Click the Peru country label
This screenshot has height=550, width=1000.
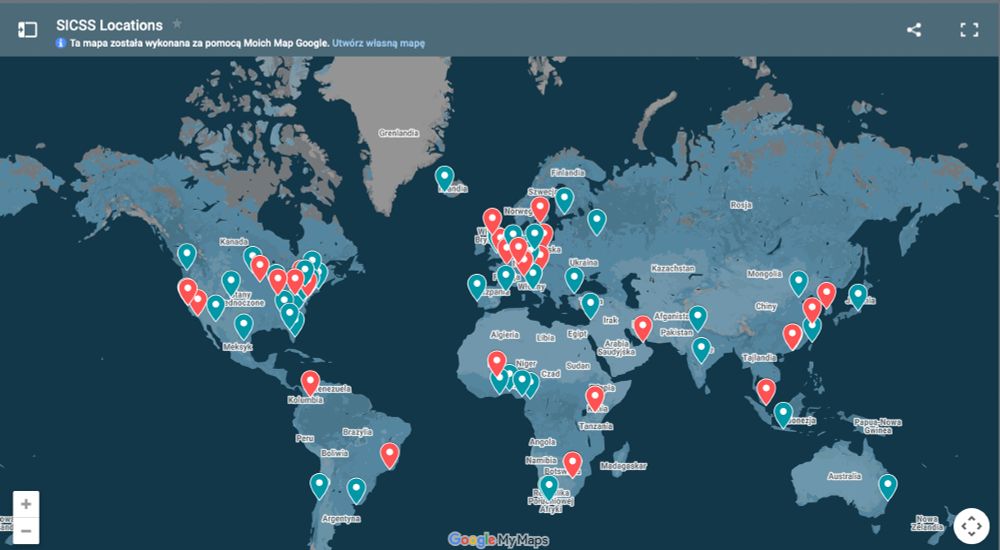click(x=305, y=438)
